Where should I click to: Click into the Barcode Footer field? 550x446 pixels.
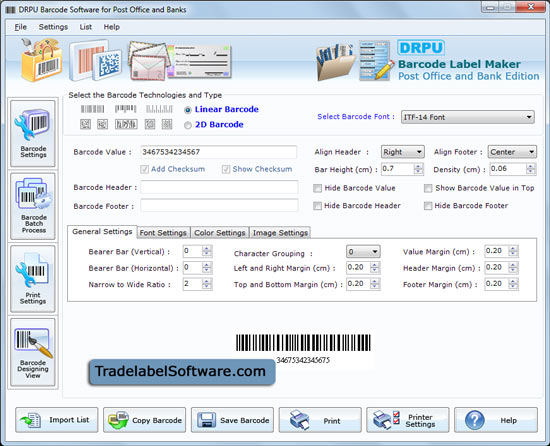219,205
